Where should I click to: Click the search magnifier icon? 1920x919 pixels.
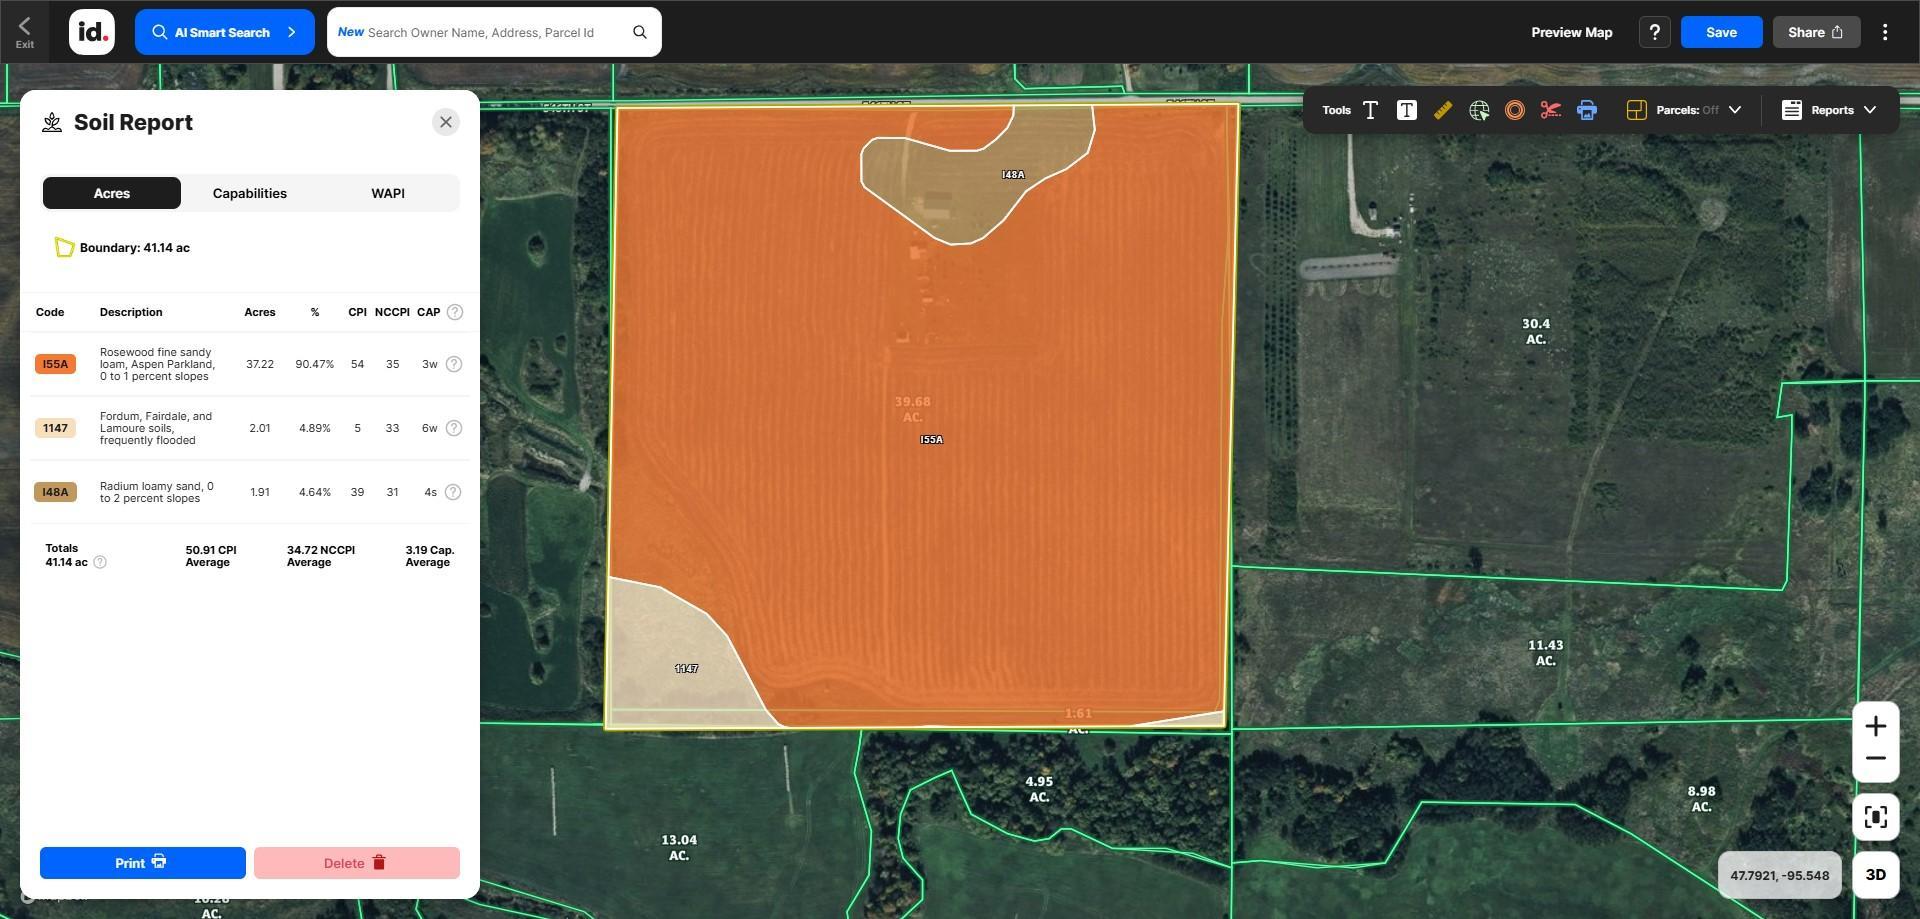tap(640, 32)
